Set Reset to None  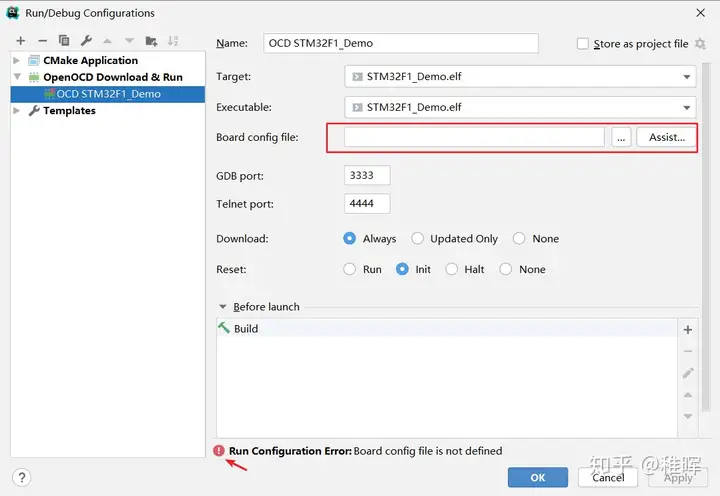pyautogui.click(x=506, y=269)
